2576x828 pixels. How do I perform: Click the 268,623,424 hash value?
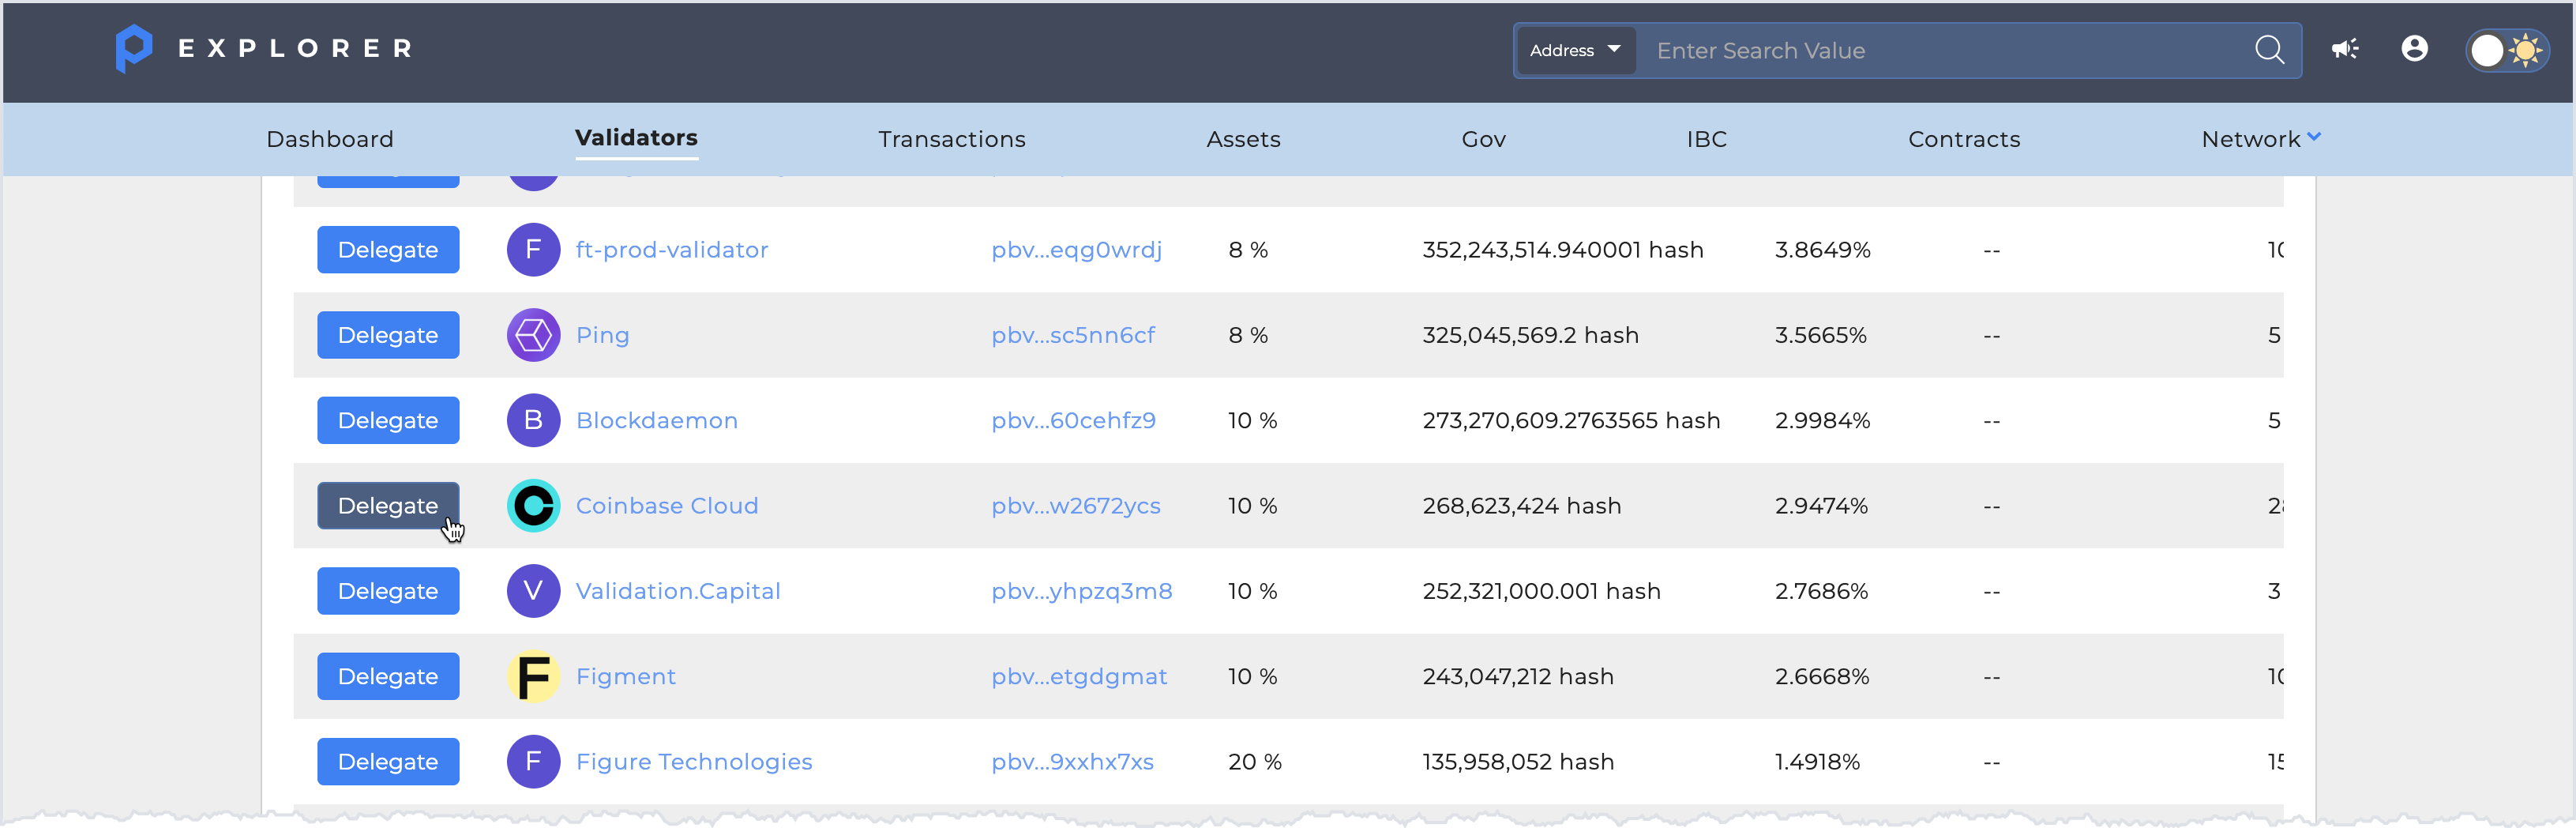point(1522,506)
